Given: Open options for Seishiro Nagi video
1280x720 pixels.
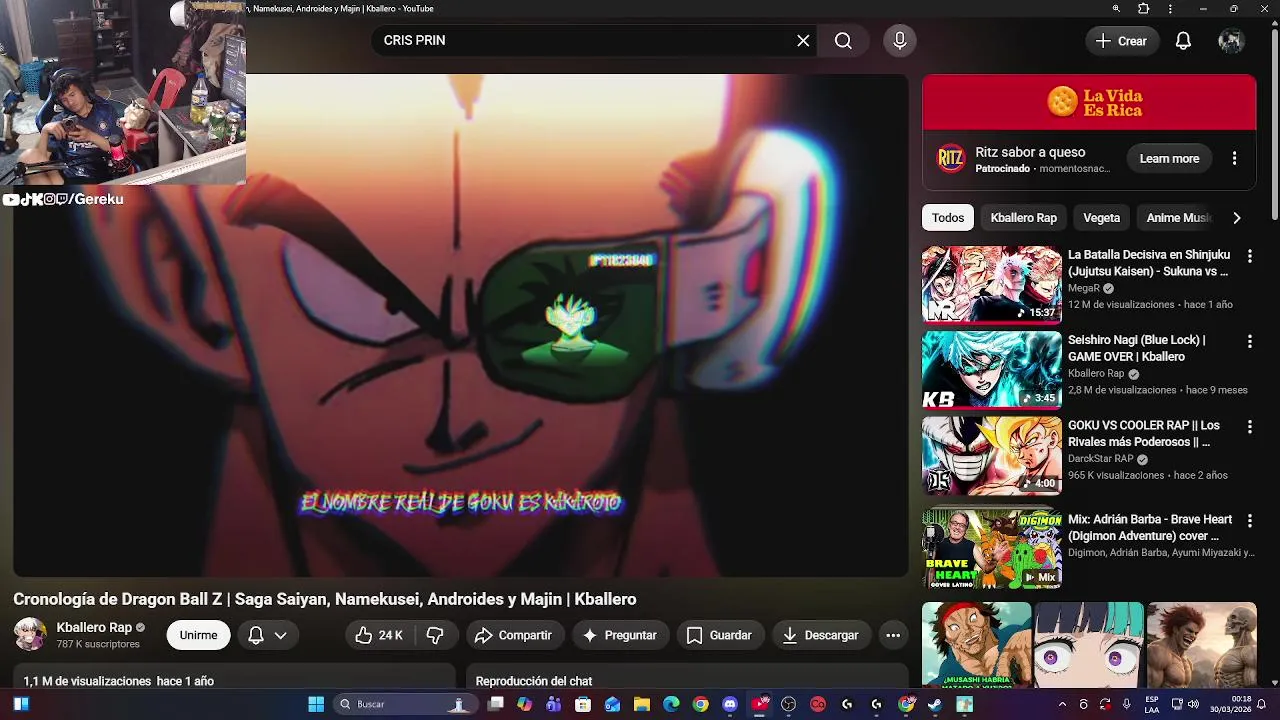Looking at the screenshot, I should [x=1249, y=341].
